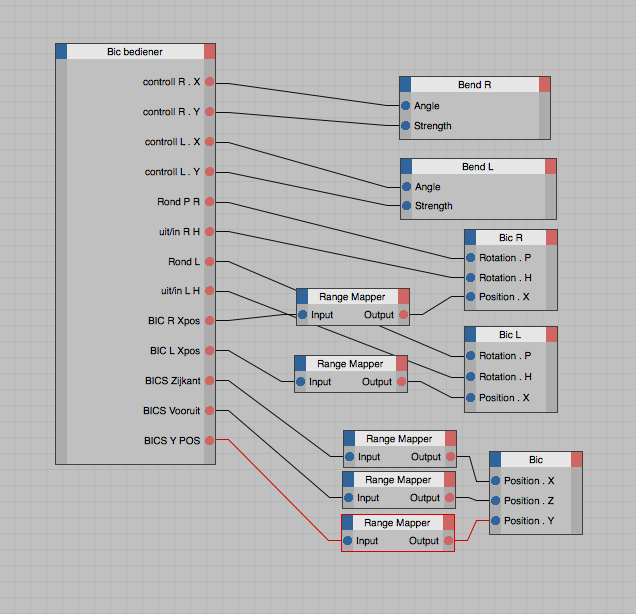Select the BIC L Xpos output port
The height and width of the screenshot is (614, 636).
click(209, 350)
